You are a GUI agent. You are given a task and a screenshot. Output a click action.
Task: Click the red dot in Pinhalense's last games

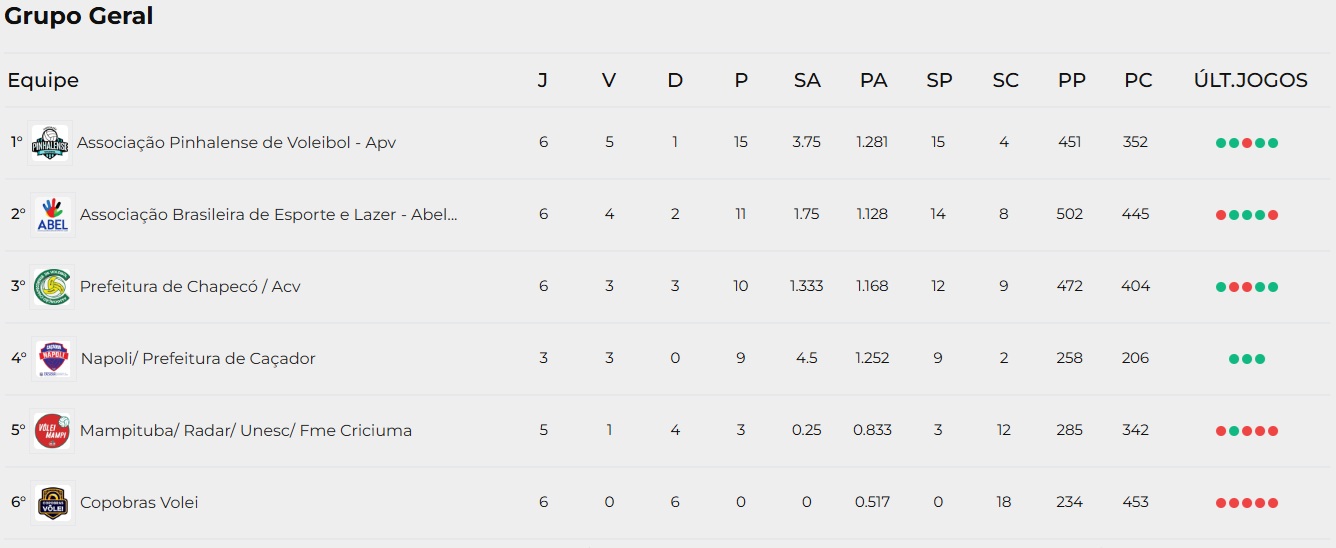click(x=1247, y=143)
